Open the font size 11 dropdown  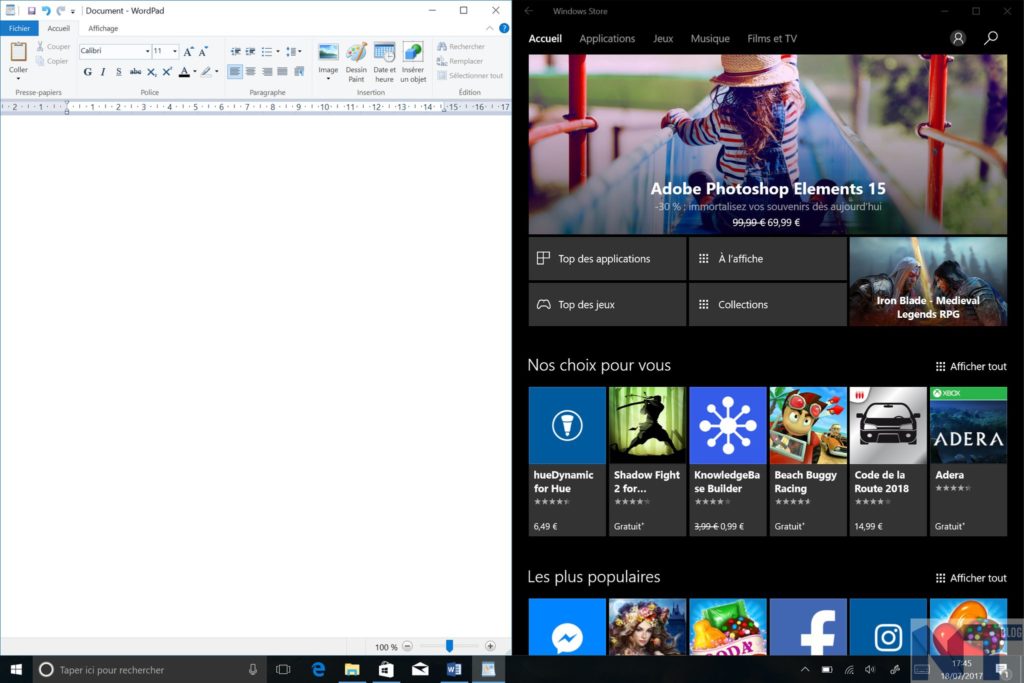point(174,51)
